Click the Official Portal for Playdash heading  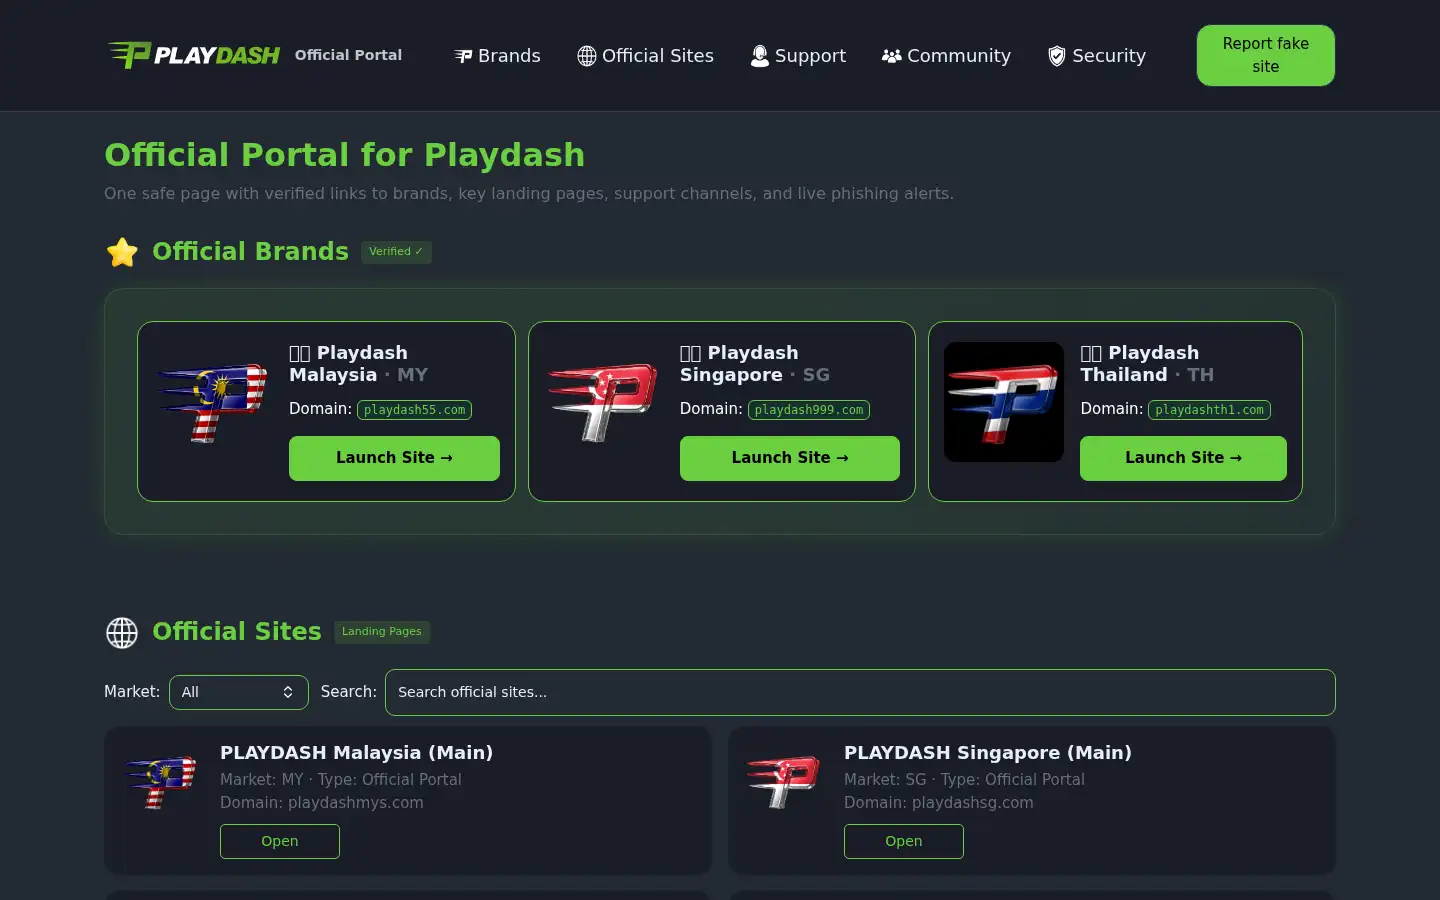345,155
